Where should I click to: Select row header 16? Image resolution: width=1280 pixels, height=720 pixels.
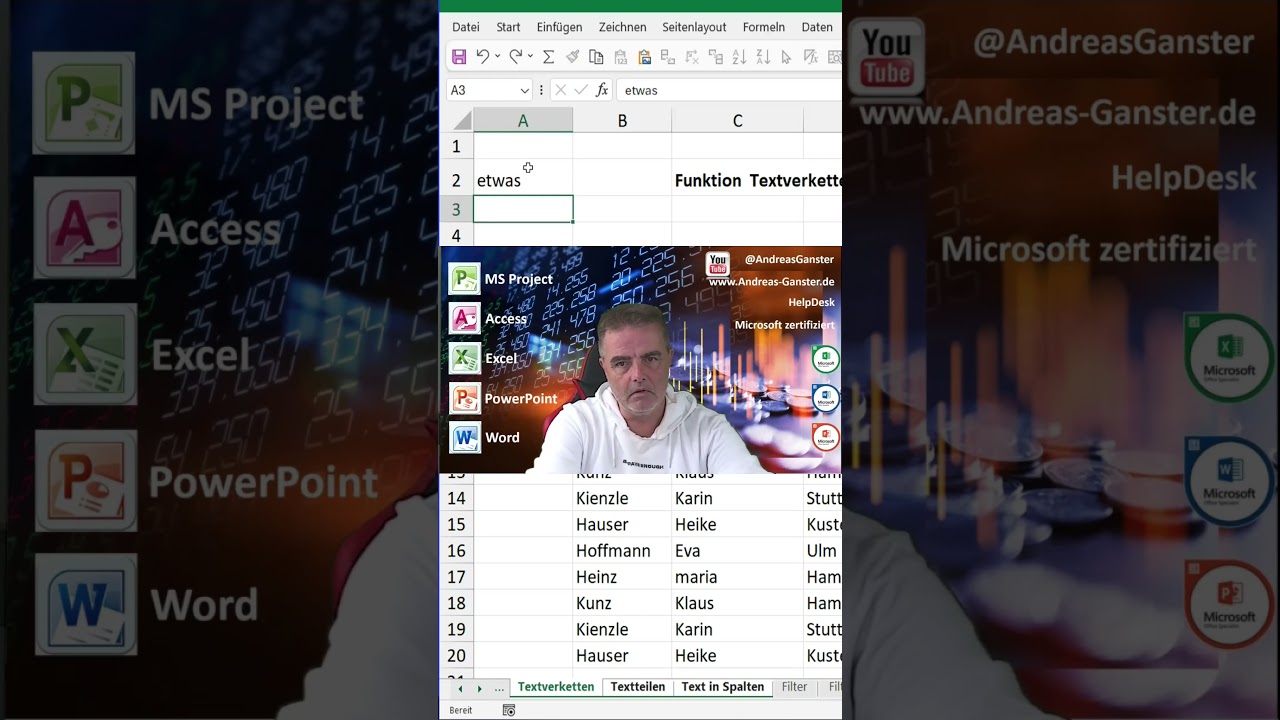(x=456, y=551)
